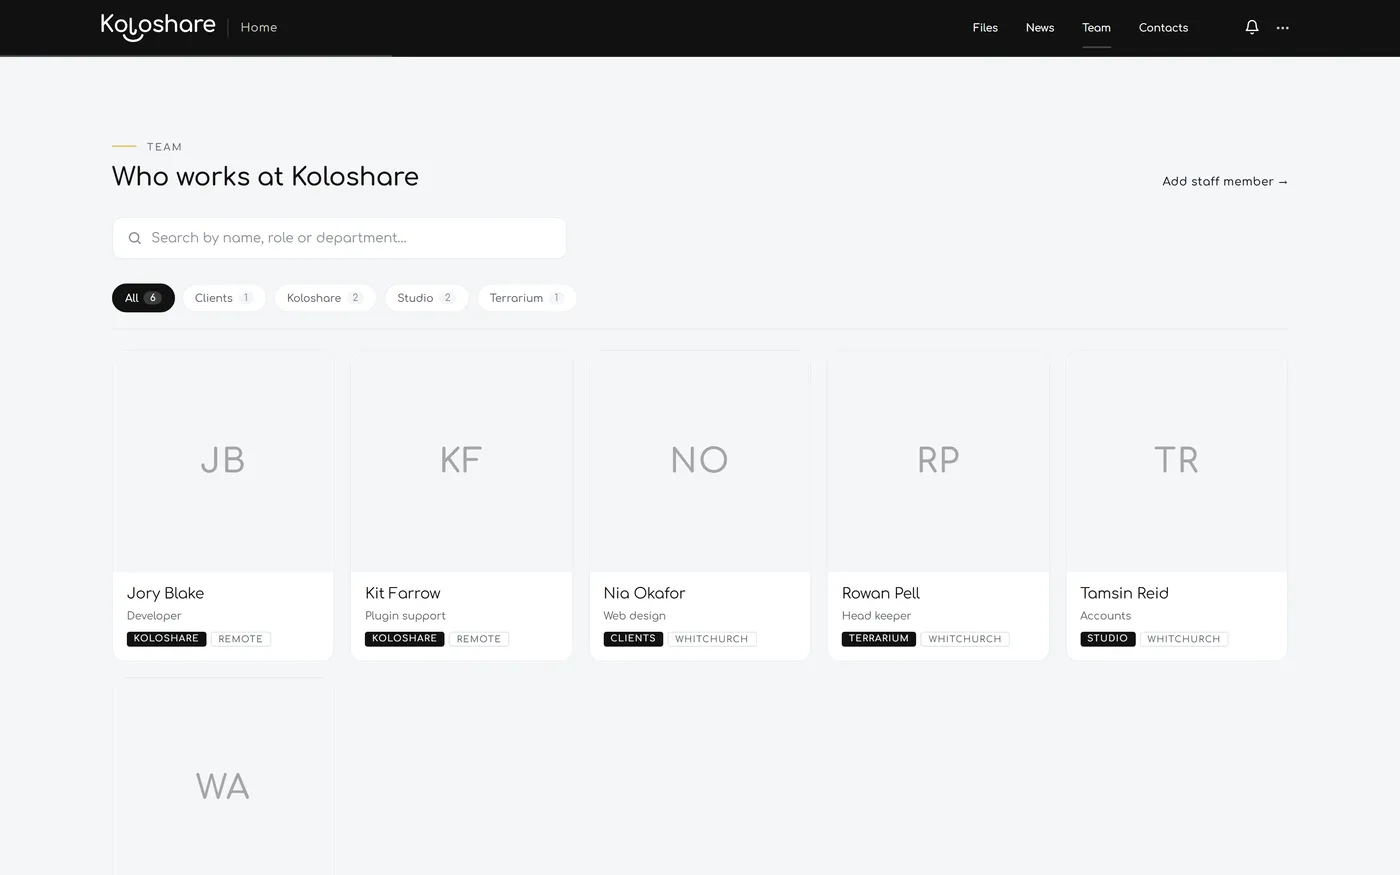Viewport: 1400px width, 875px height.
Task: Click Jory Blake's REMOTE tag
Action: point(241,639)
